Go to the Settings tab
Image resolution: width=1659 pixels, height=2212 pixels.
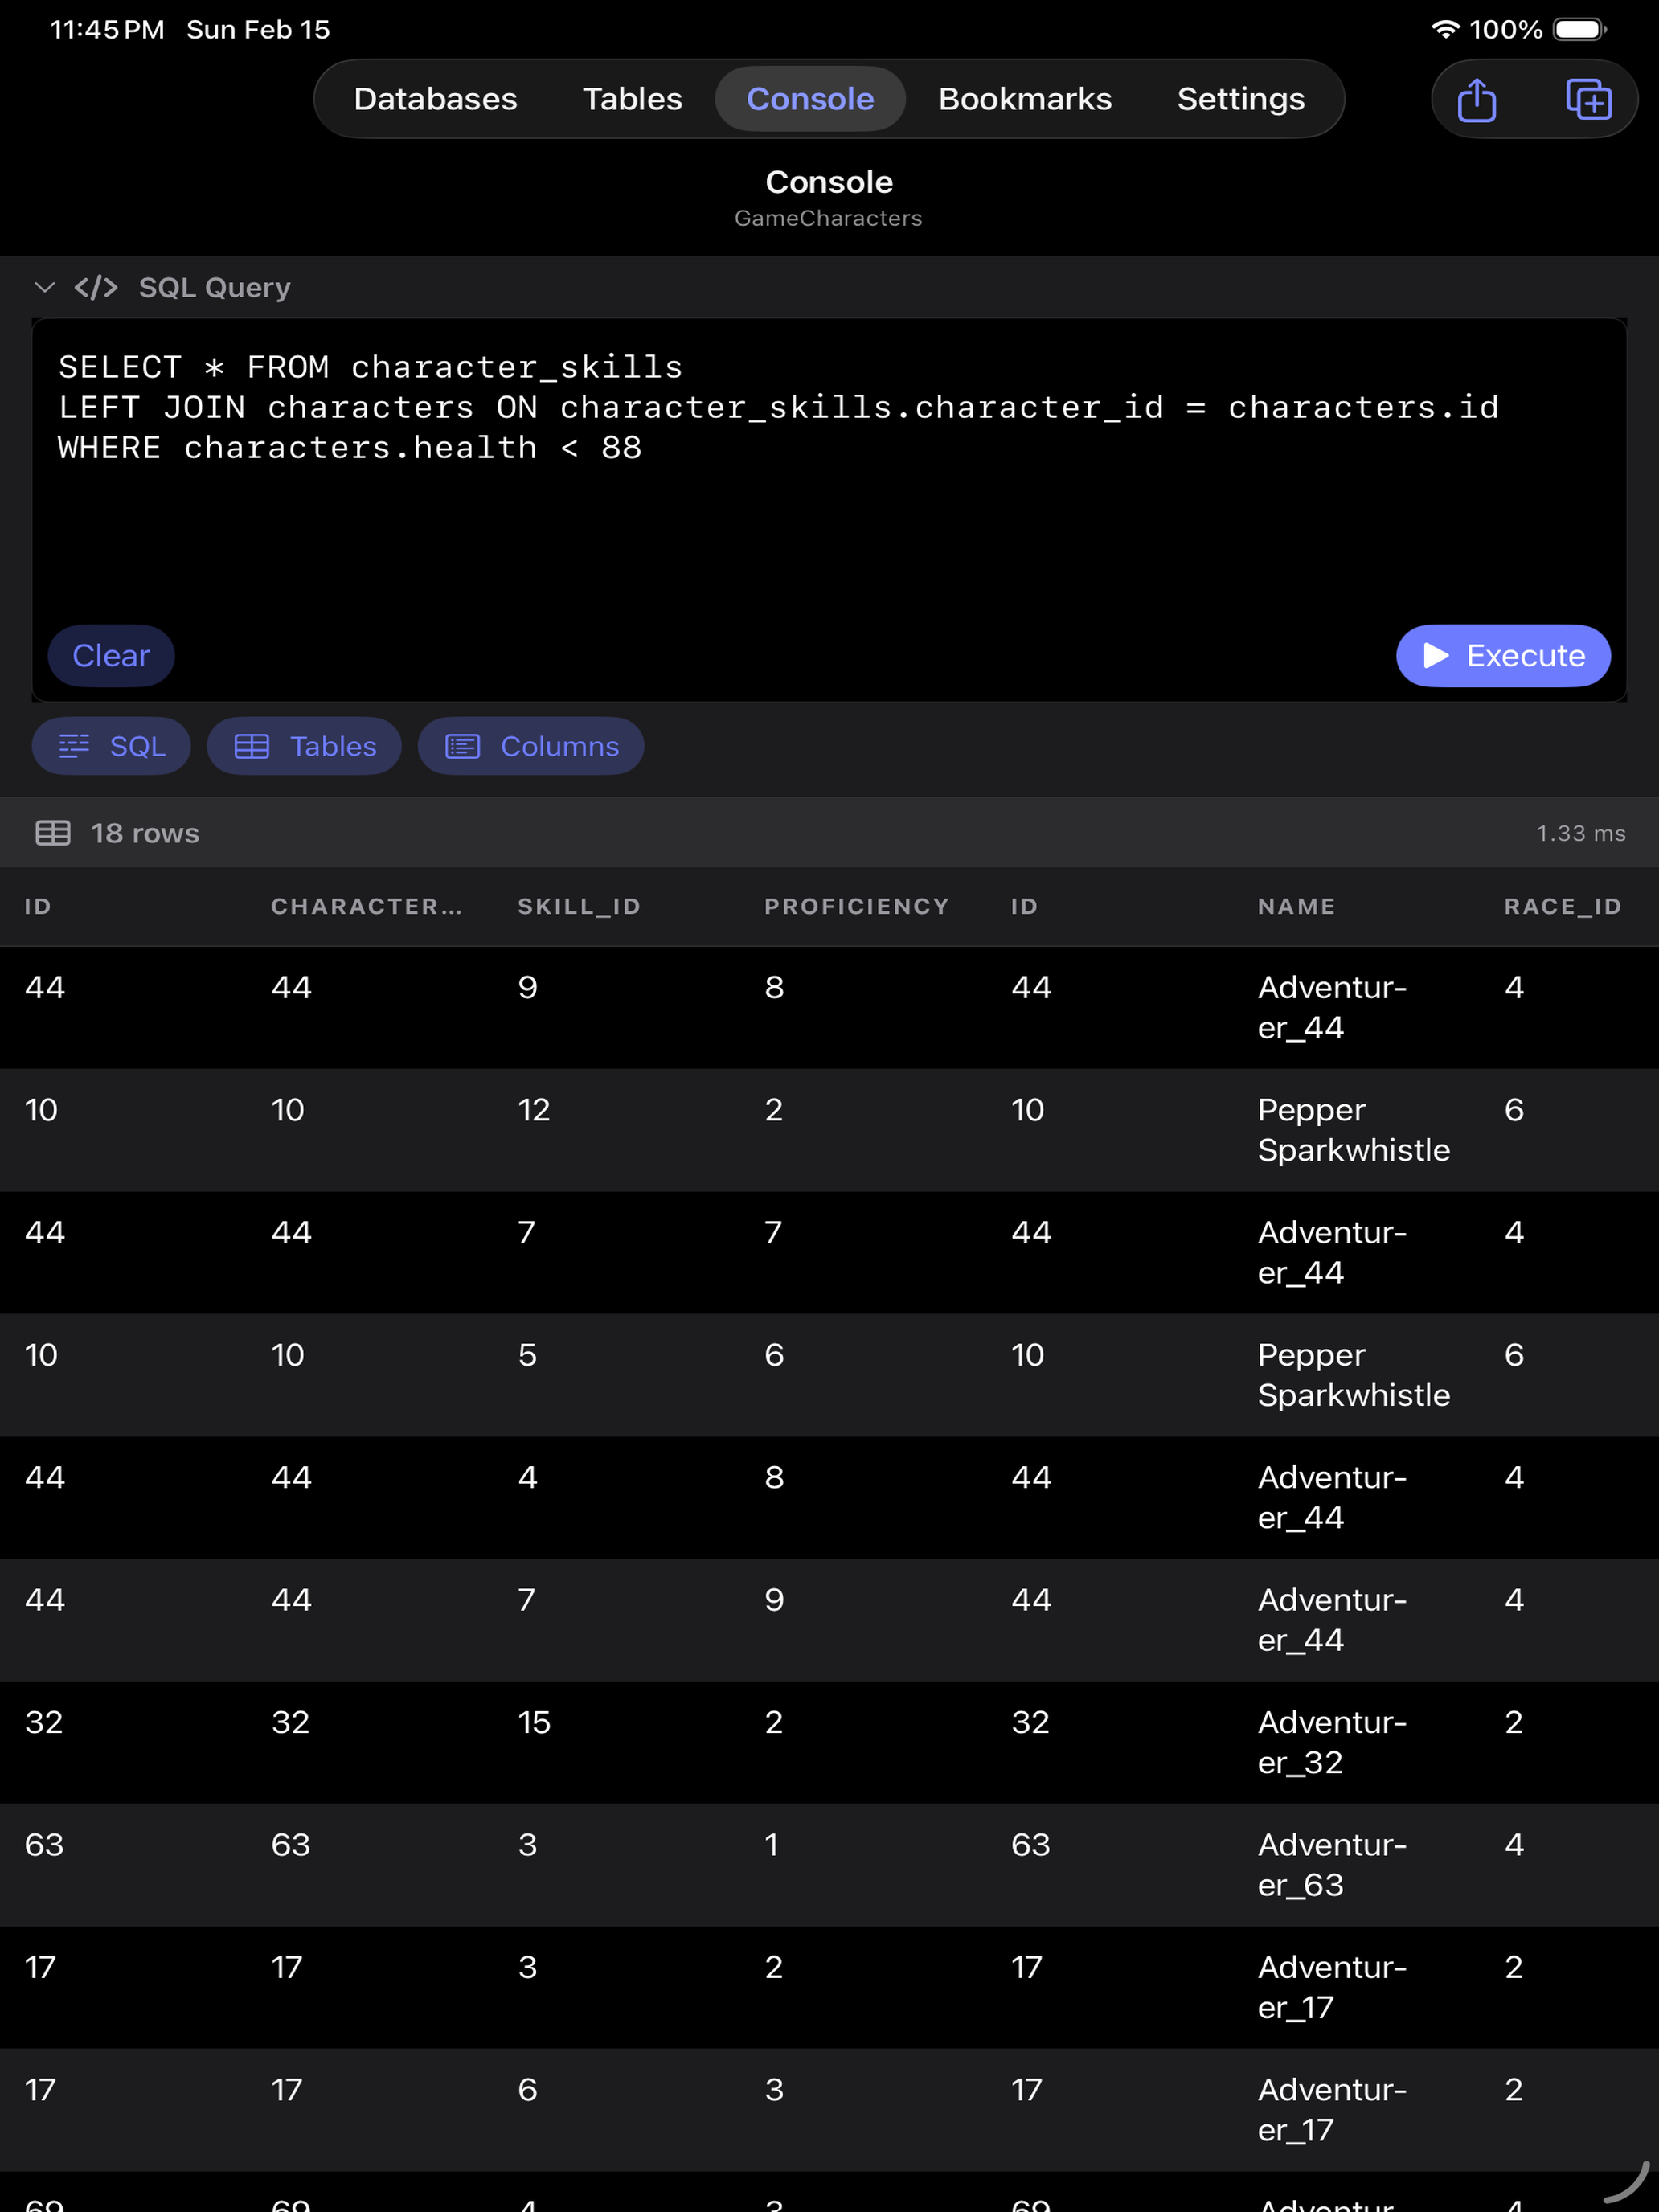coord(1240,99)
